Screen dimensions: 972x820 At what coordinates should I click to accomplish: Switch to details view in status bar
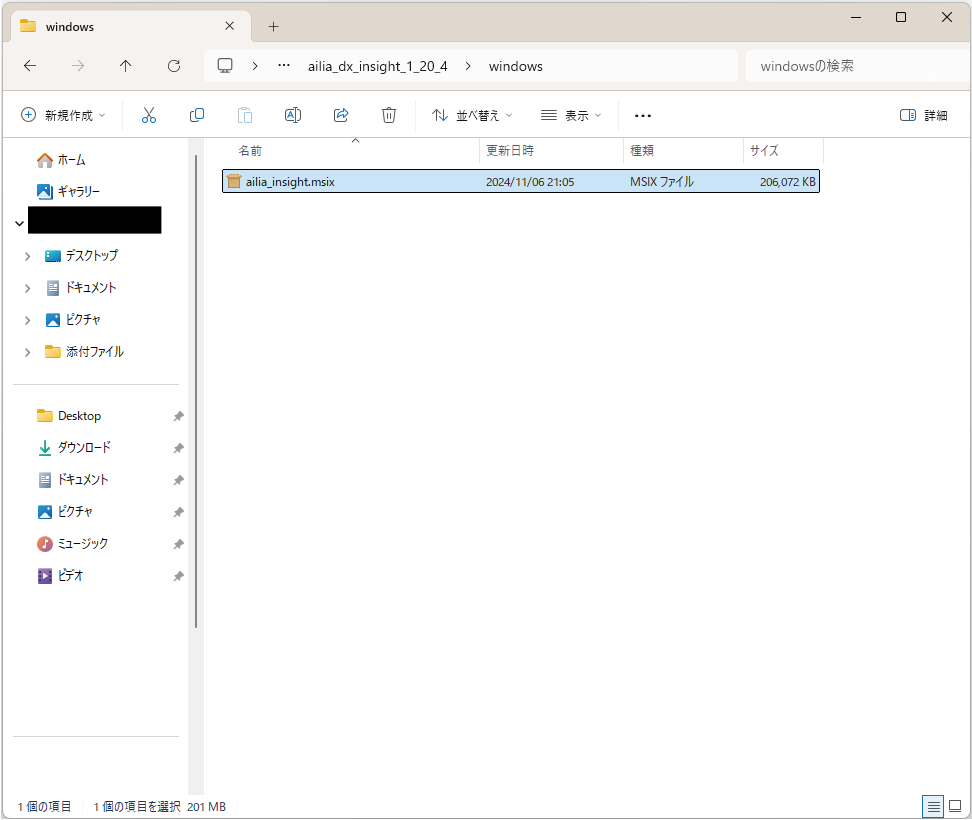coord(932,806)
